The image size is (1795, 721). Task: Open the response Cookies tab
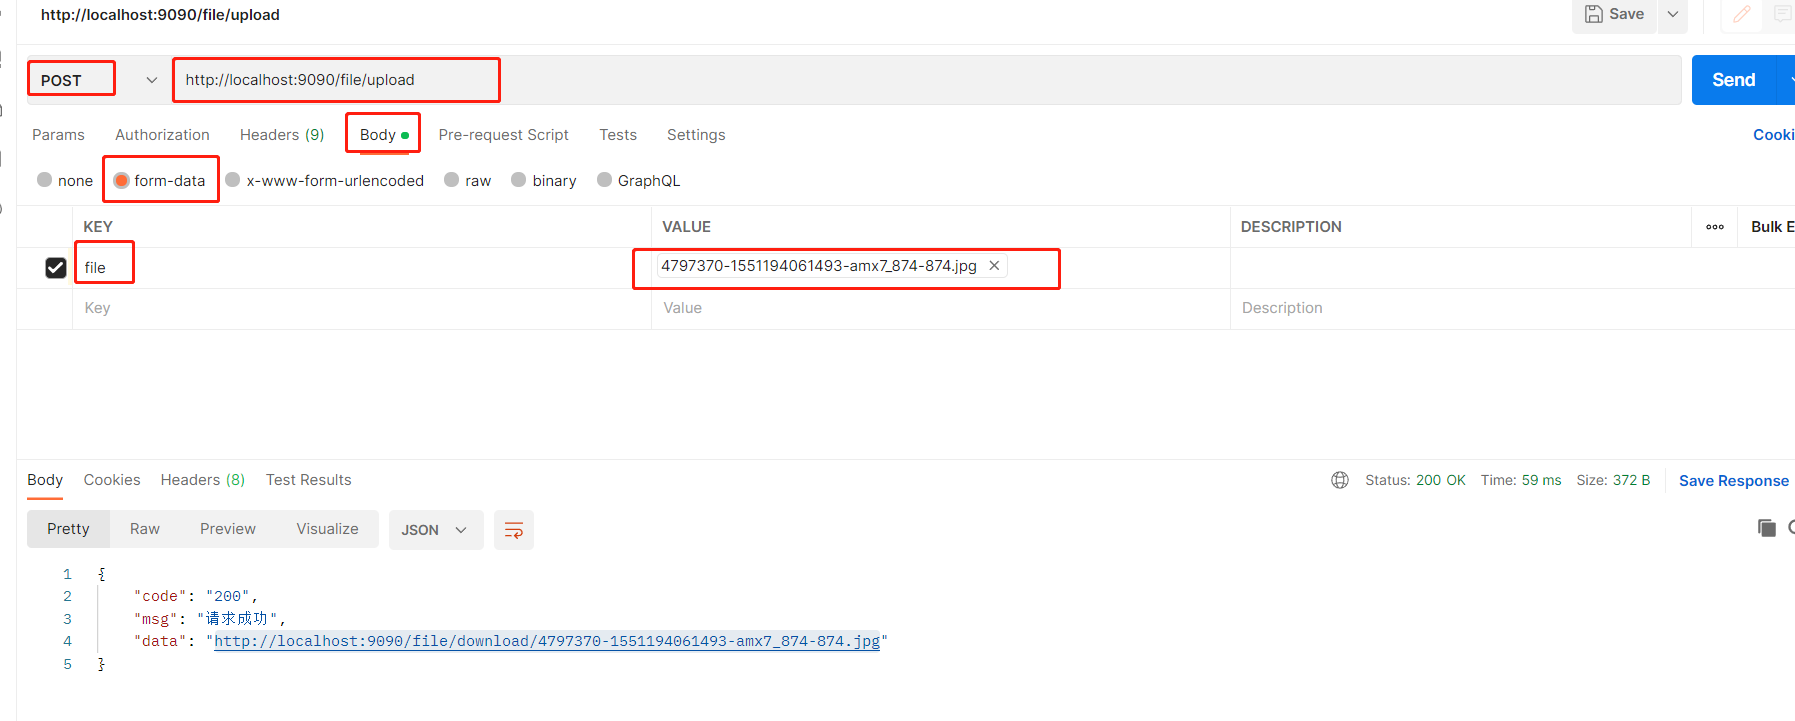[112, 480]
